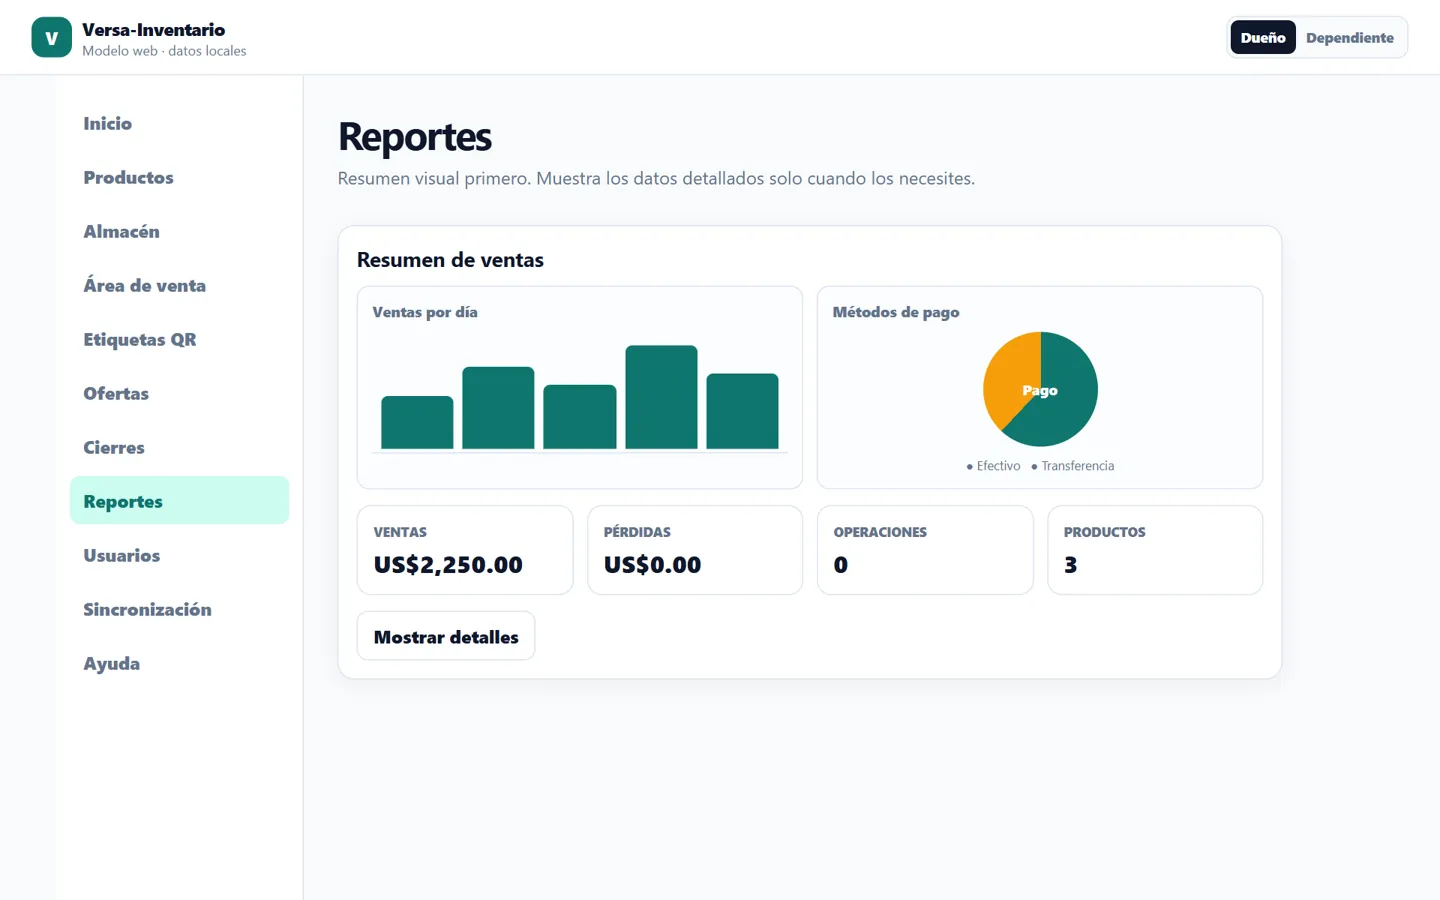
Task: Switch to Dueño role
Action: (1263, 38)
